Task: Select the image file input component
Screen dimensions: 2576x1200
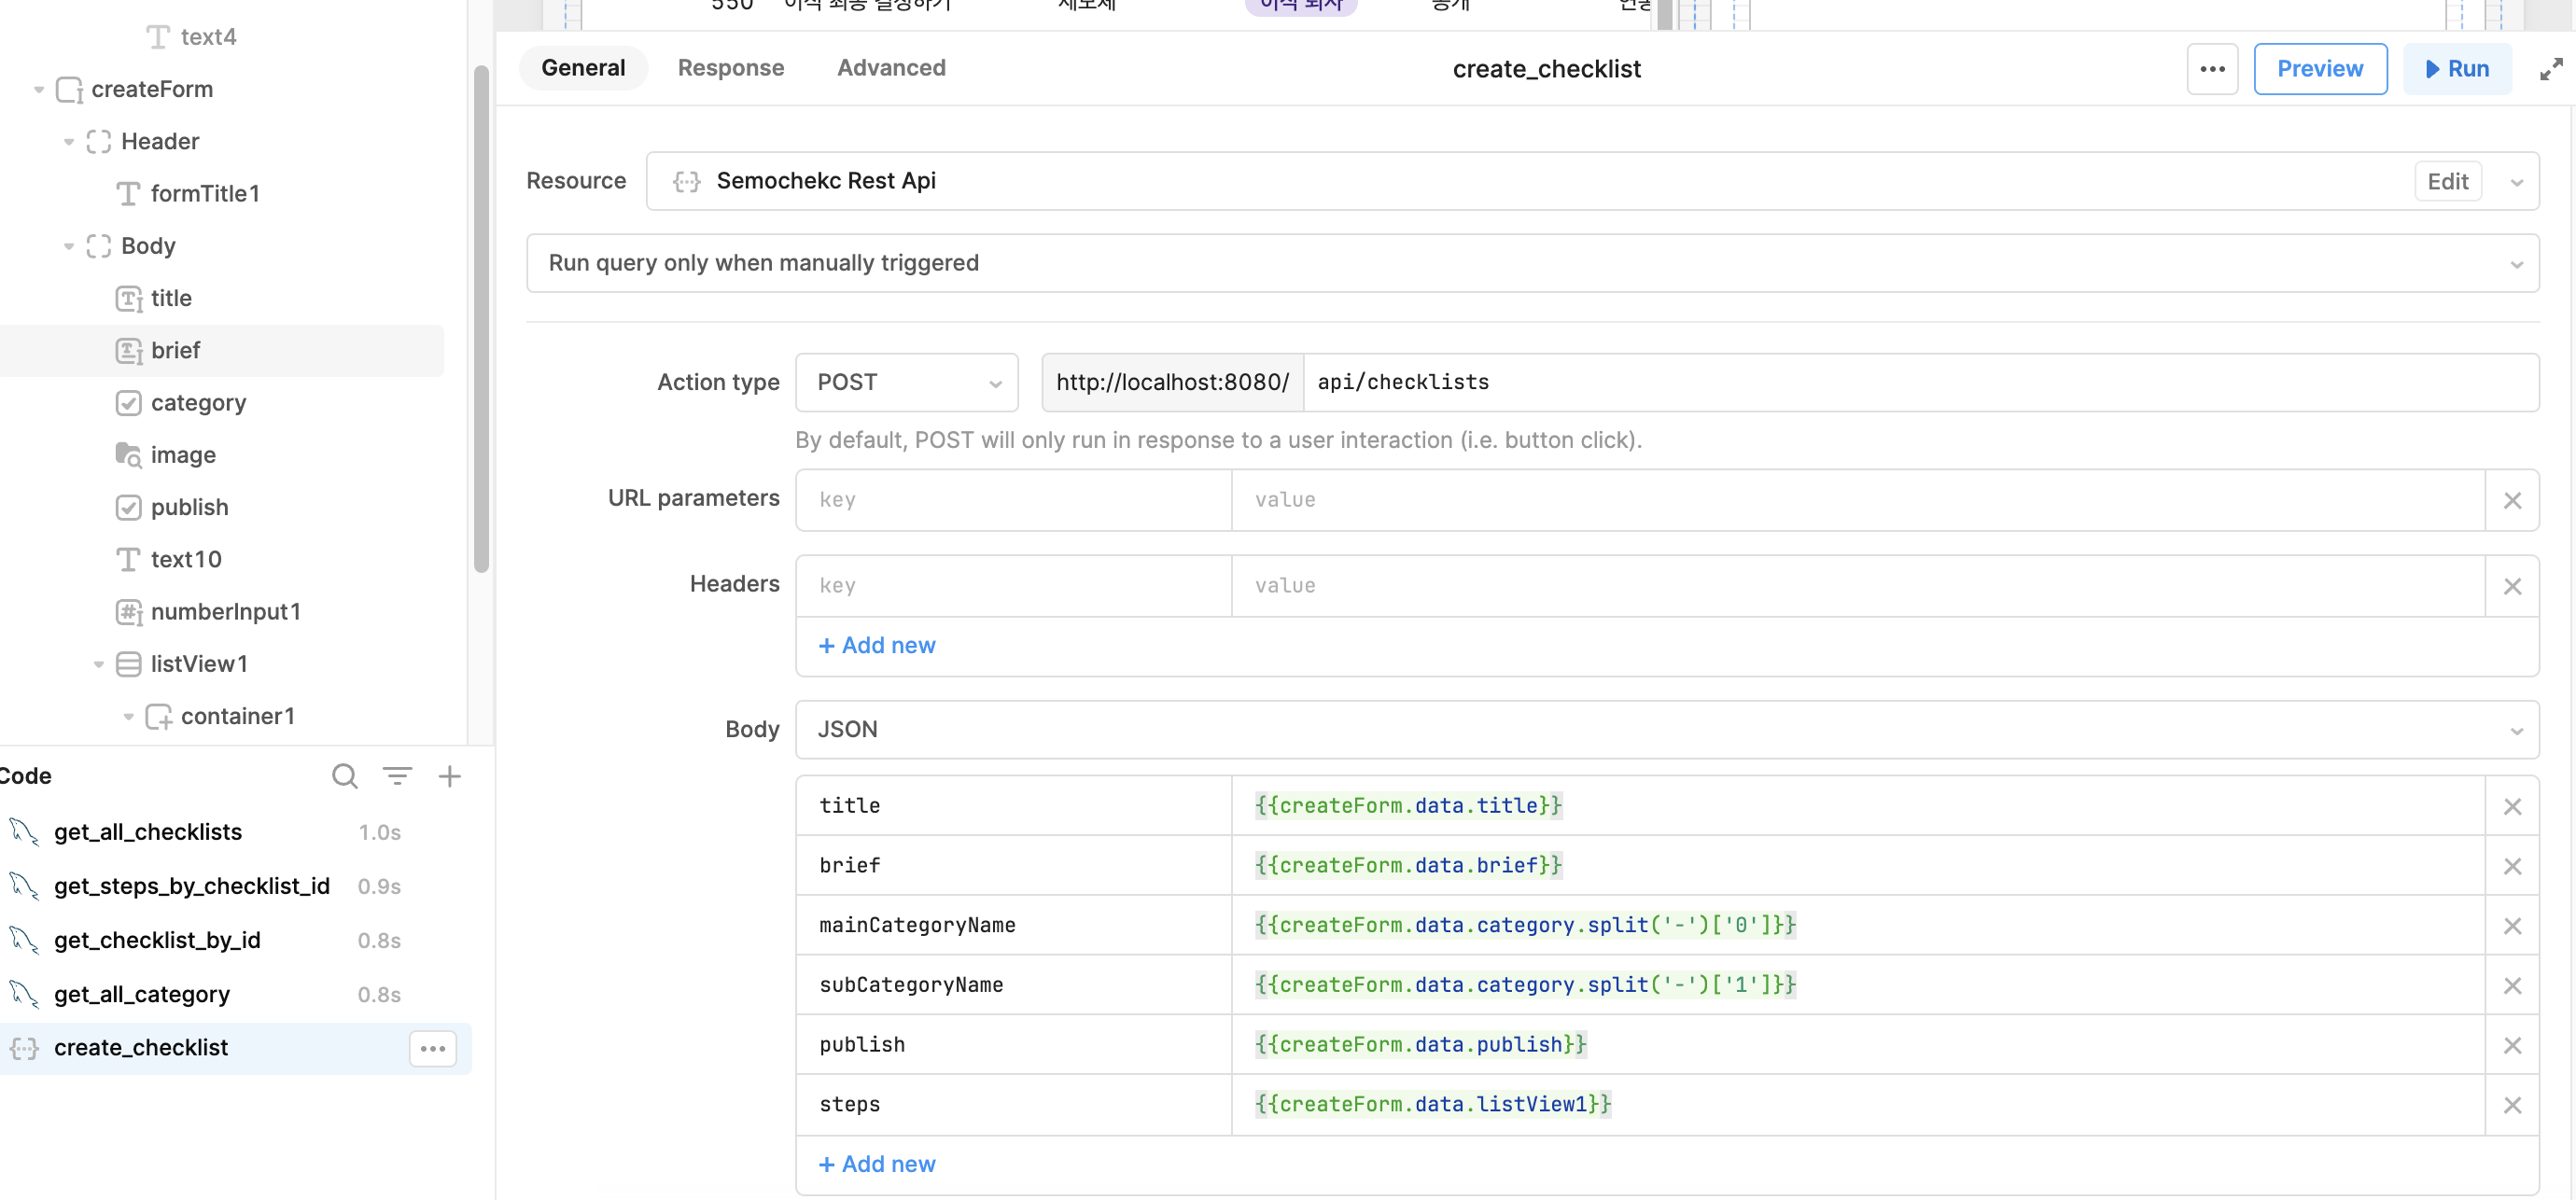Action: pyautogui.click(x=183, y=455)
